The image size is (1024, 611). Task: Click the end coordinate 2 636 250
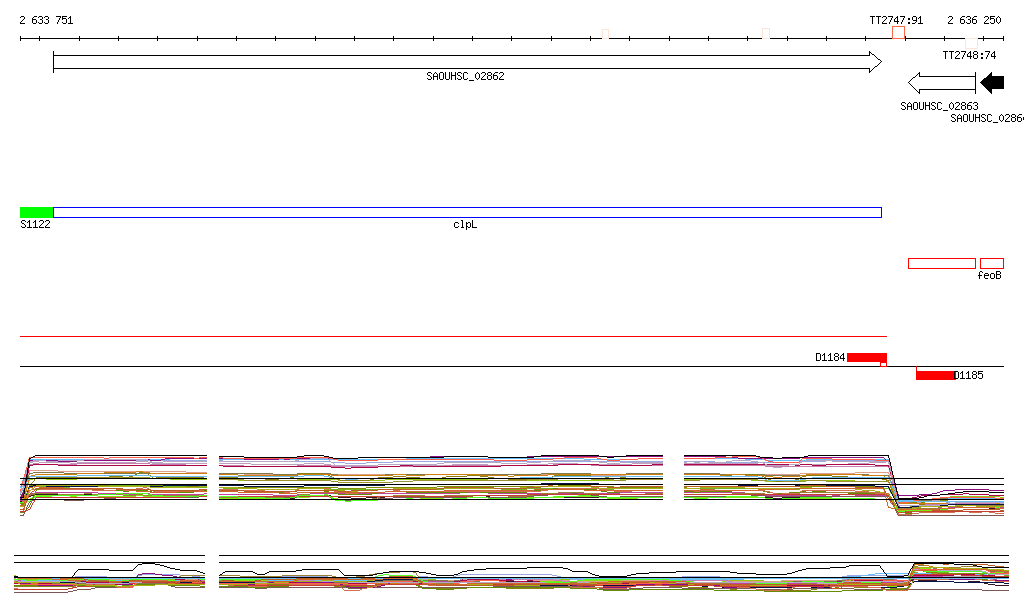pyautogui.click(x=974, y=20)
